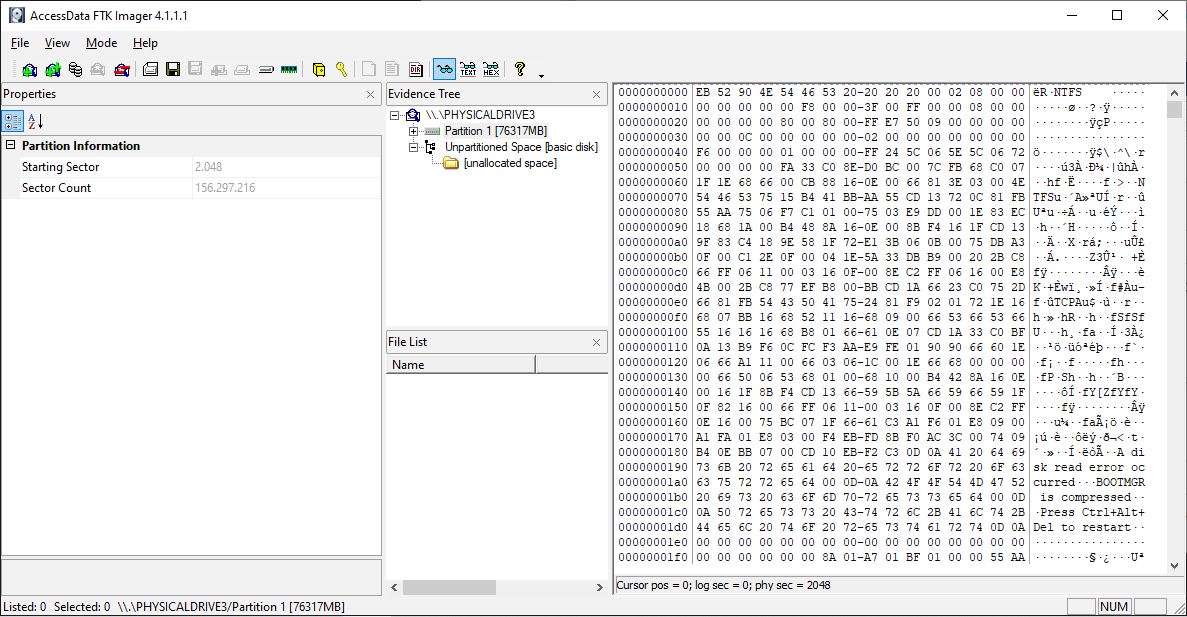This screenshot has height=617, width=1187.
Task: Close the Evidence Tree panel
Action: [597, 95]
